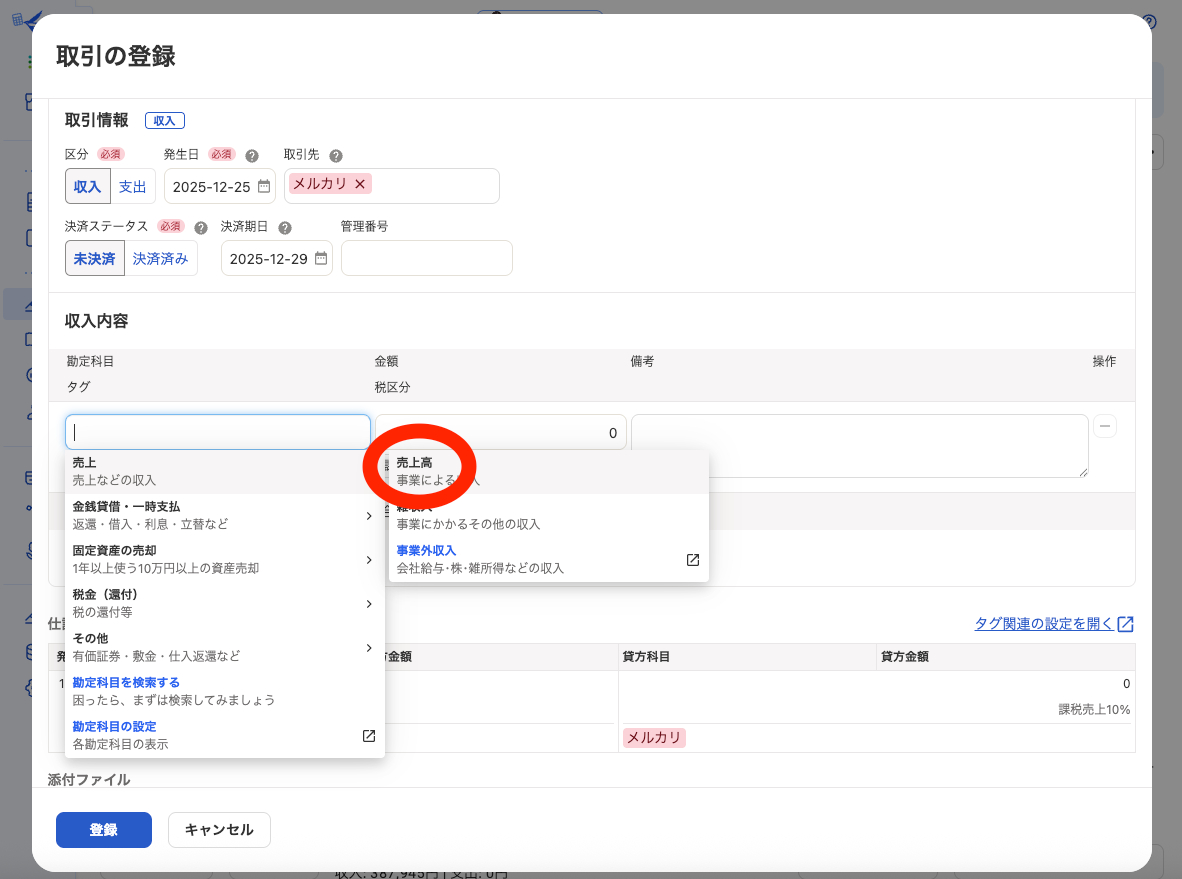Screen dimensions: 1182x879
Task: Set payment status to 未決済
Action: (x=95, y=258)
